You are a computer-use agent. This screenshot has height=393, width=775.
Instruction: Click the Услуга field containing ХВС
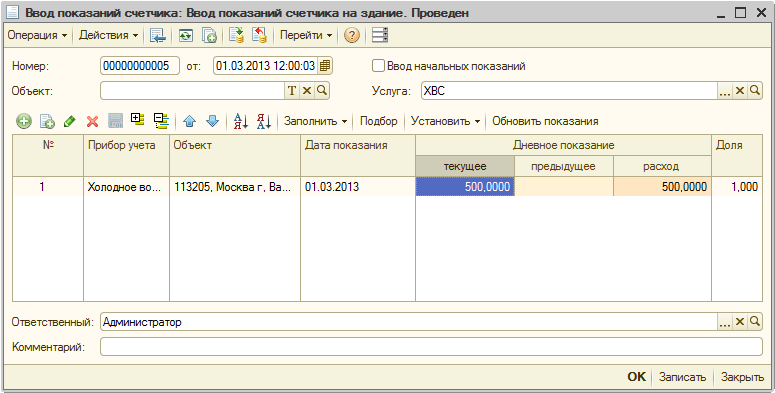(569, 90)
